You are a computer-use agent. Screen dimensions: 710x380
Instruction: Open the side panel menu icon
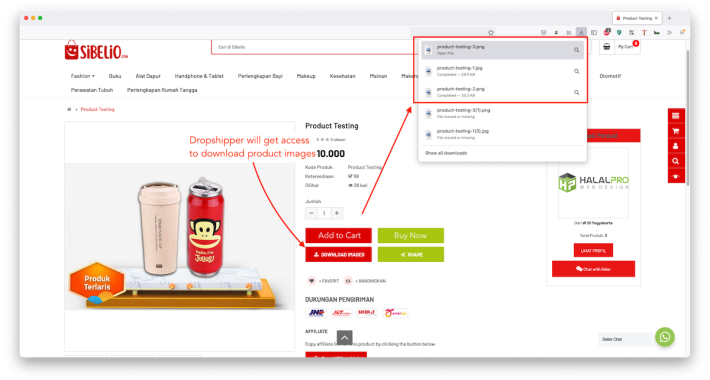point(676,116)
